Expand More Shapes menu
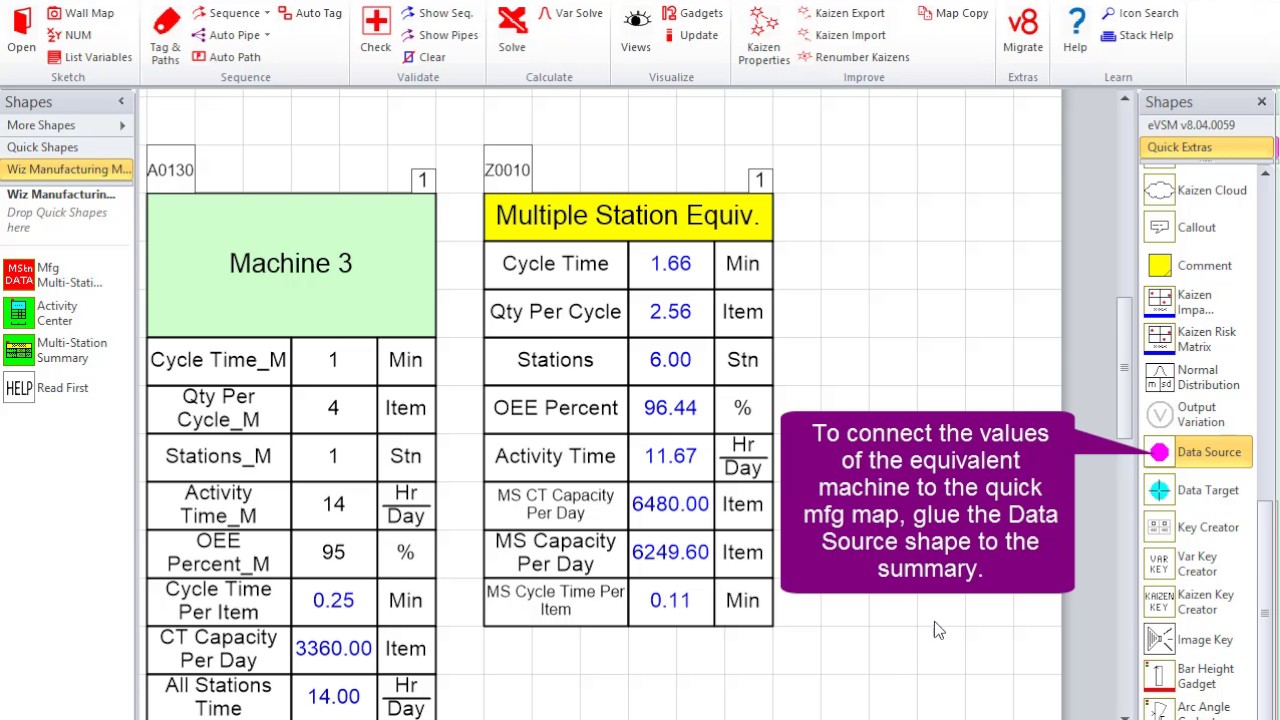 point(66,125)
